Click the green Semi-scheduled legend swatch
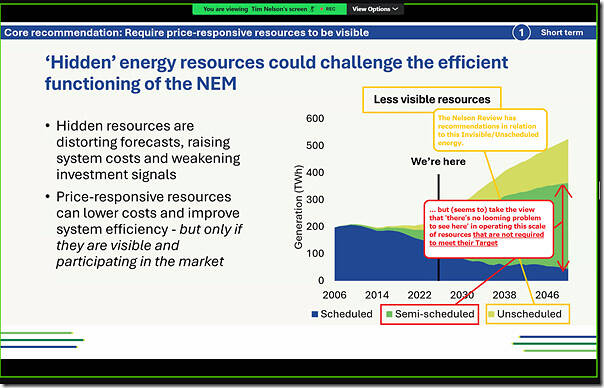This screenshot has height=388, width=604. pyautogui.click(x=389, y=314)
